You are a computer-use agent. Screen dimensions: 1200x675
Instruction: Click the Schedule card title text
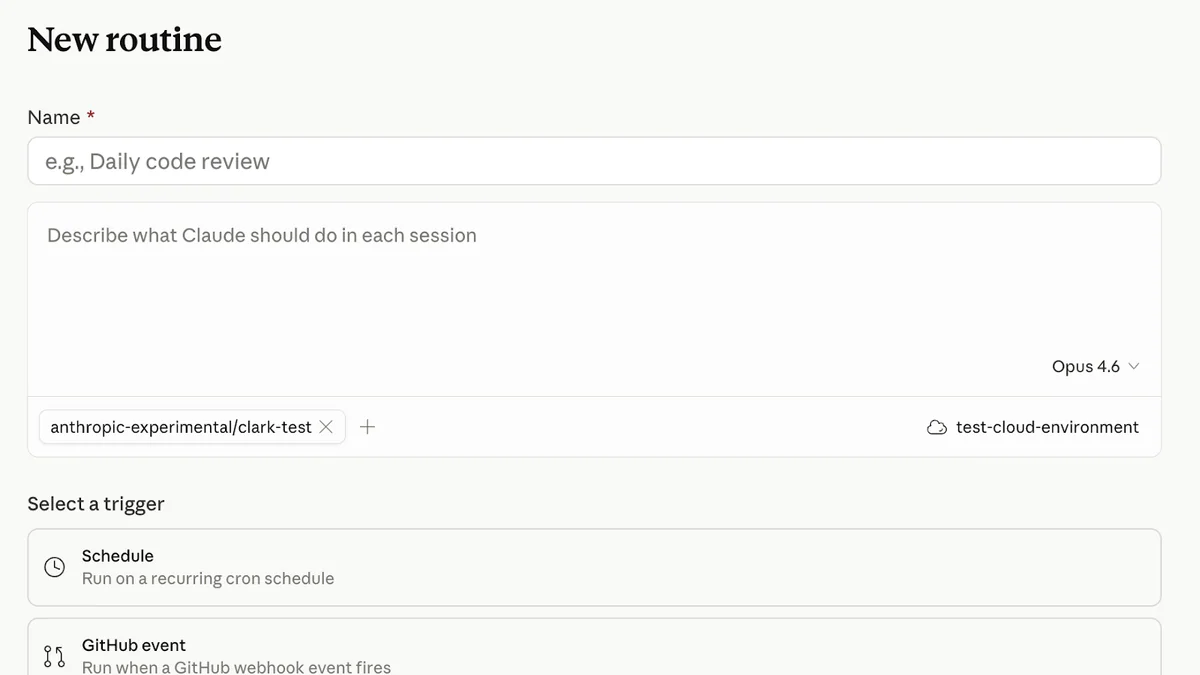point(118,555)
